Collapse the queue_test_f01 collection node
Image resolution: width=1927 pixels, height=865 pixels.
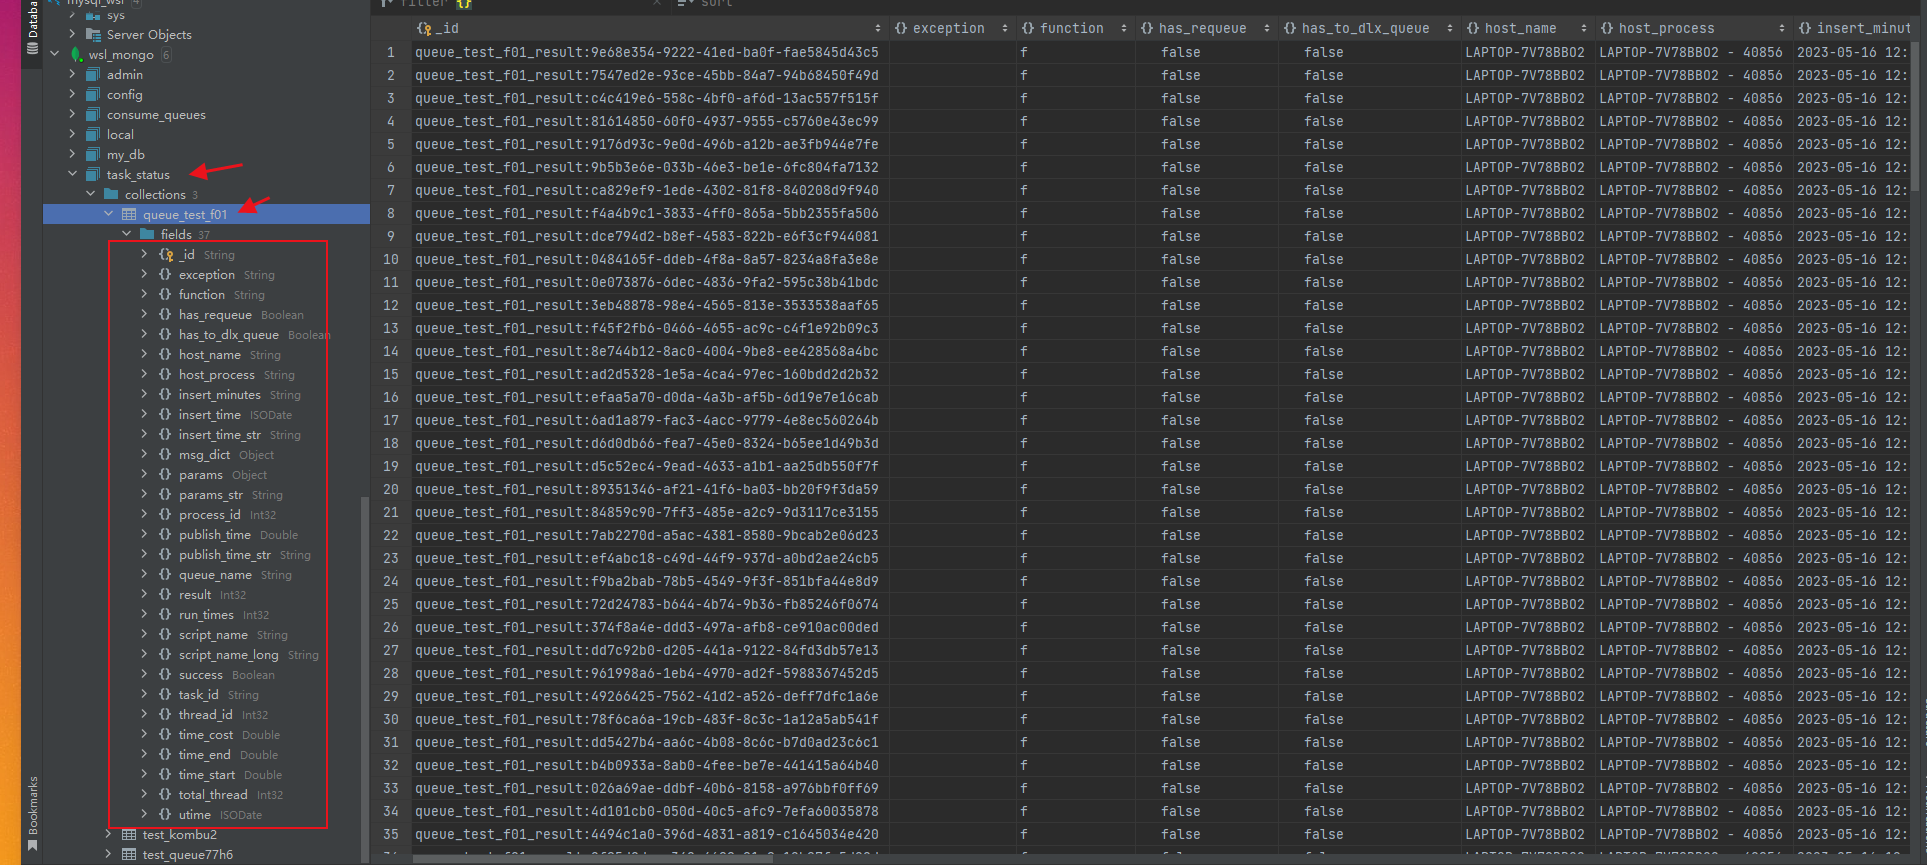click(x=108, y=214)
